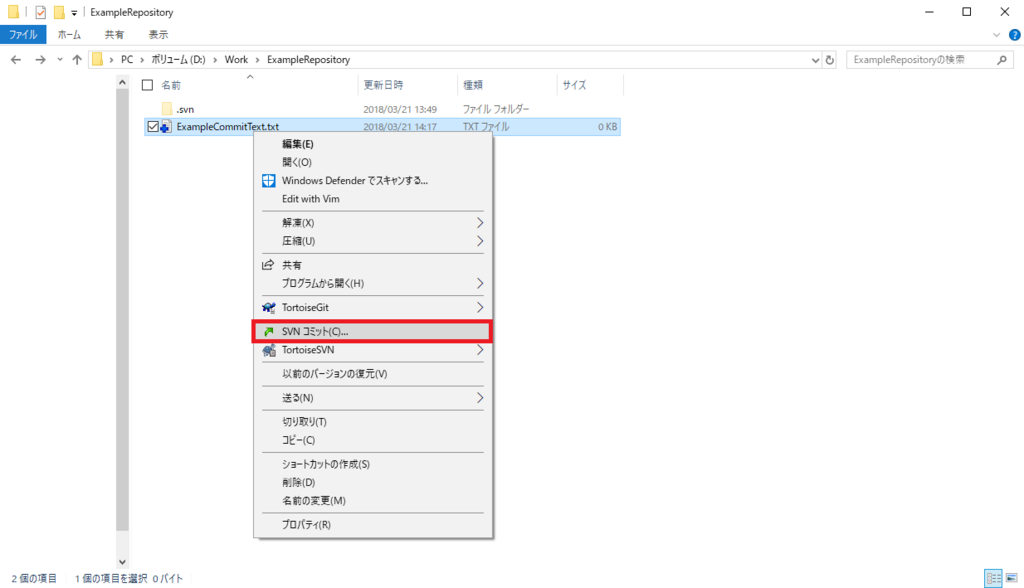1024x588 pixels.
Task: Click the share icon beside 共有
Action: (268, 265)
